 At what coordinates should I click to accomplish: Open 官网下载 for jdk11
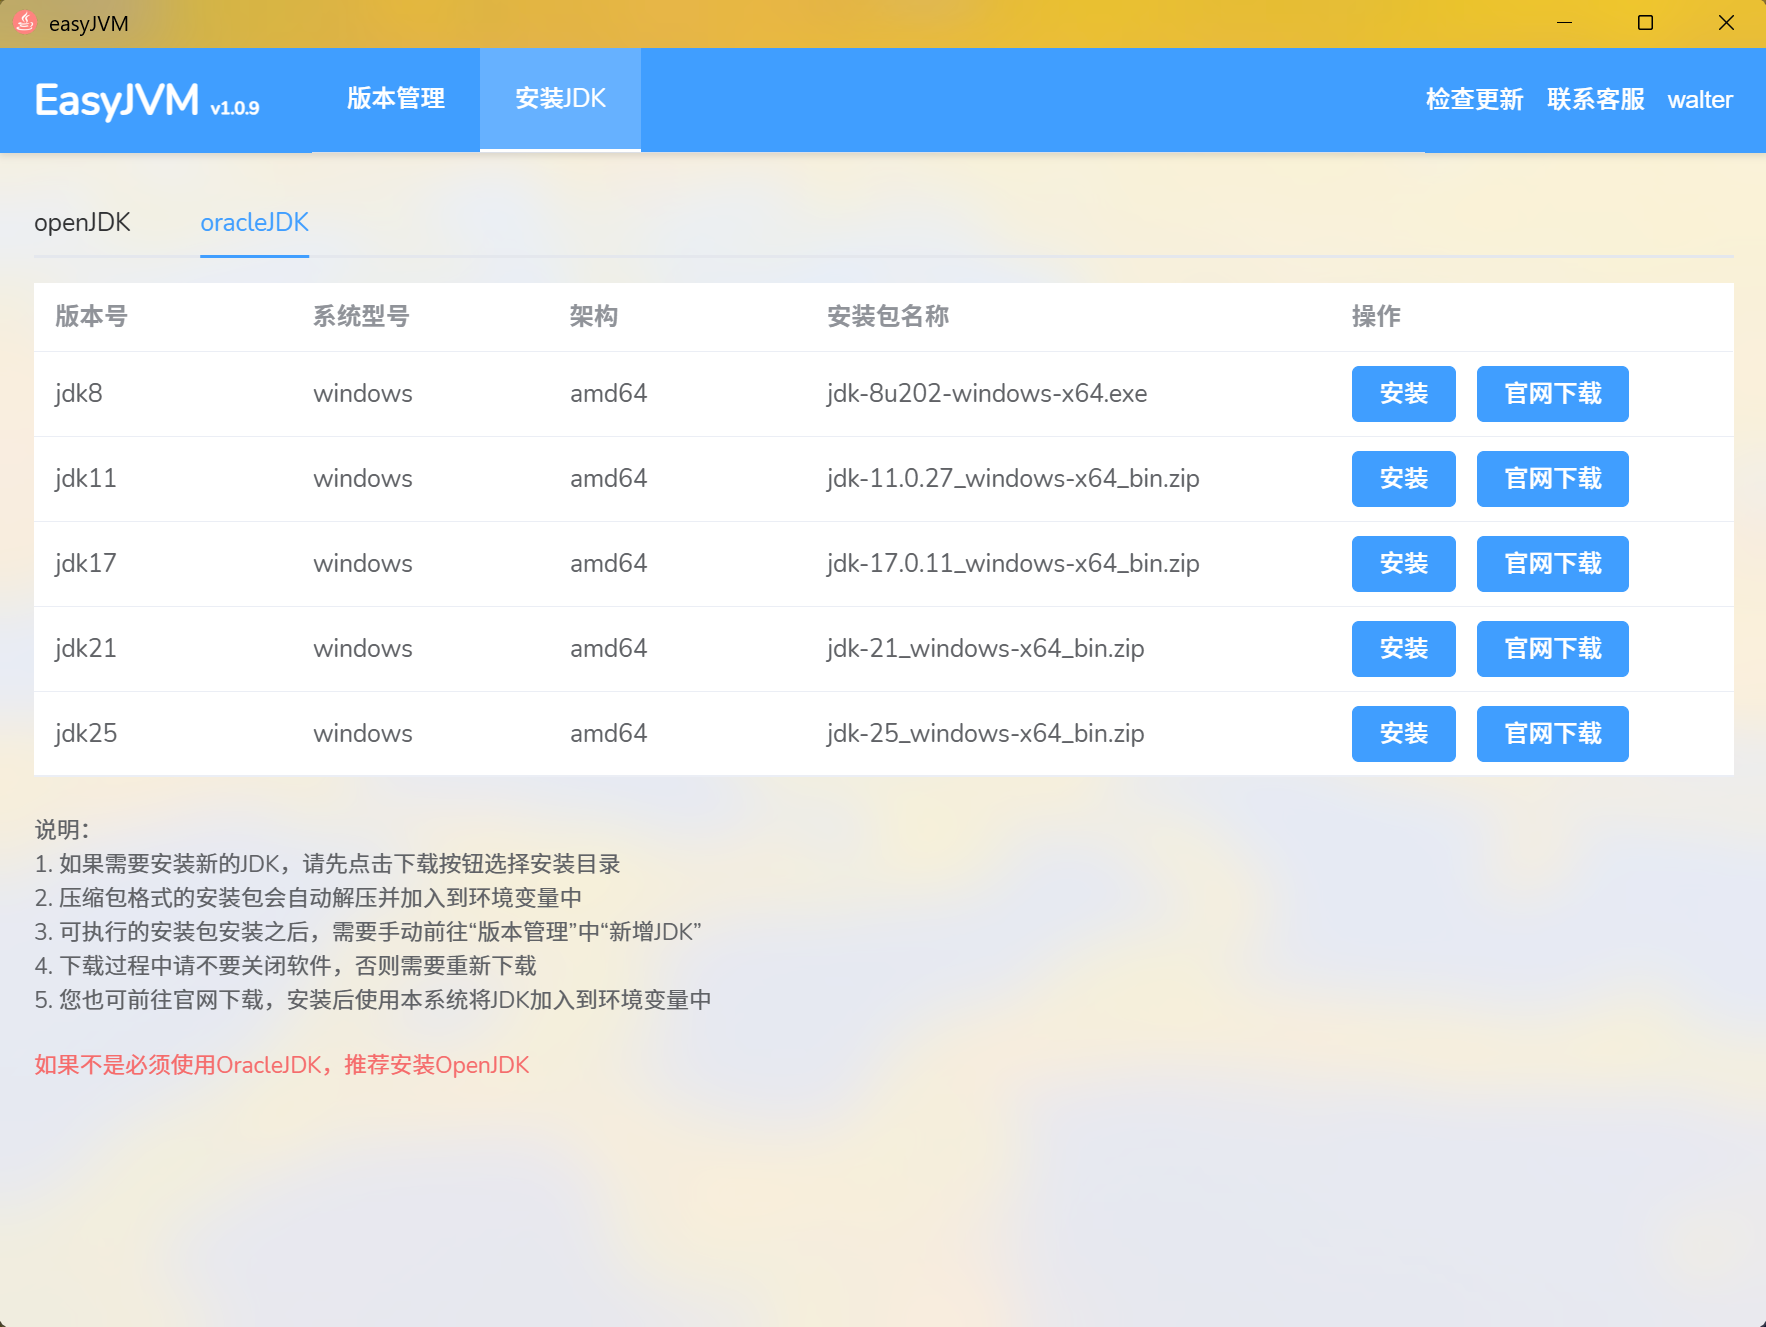pyautogui.click(x=1552, y=479)
